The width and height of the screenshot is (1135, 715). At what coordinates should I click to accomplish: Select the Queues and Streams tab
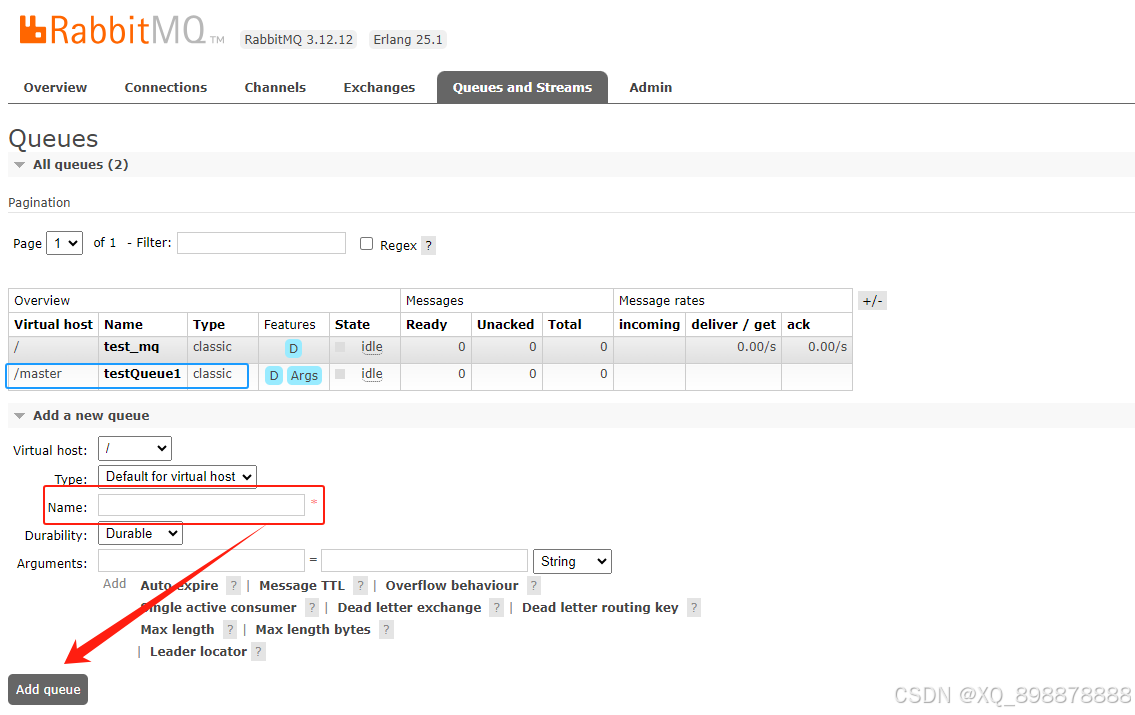(522, 88)
